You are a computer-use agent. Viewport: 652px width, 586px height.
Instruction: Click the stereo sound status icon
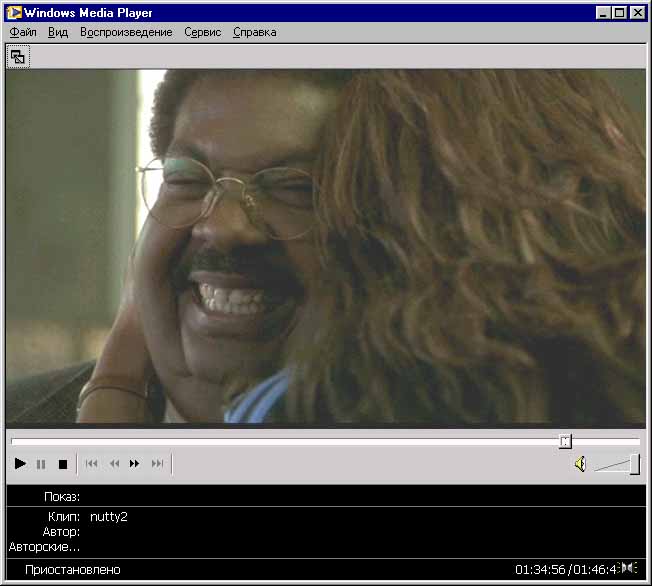(629, 568)
